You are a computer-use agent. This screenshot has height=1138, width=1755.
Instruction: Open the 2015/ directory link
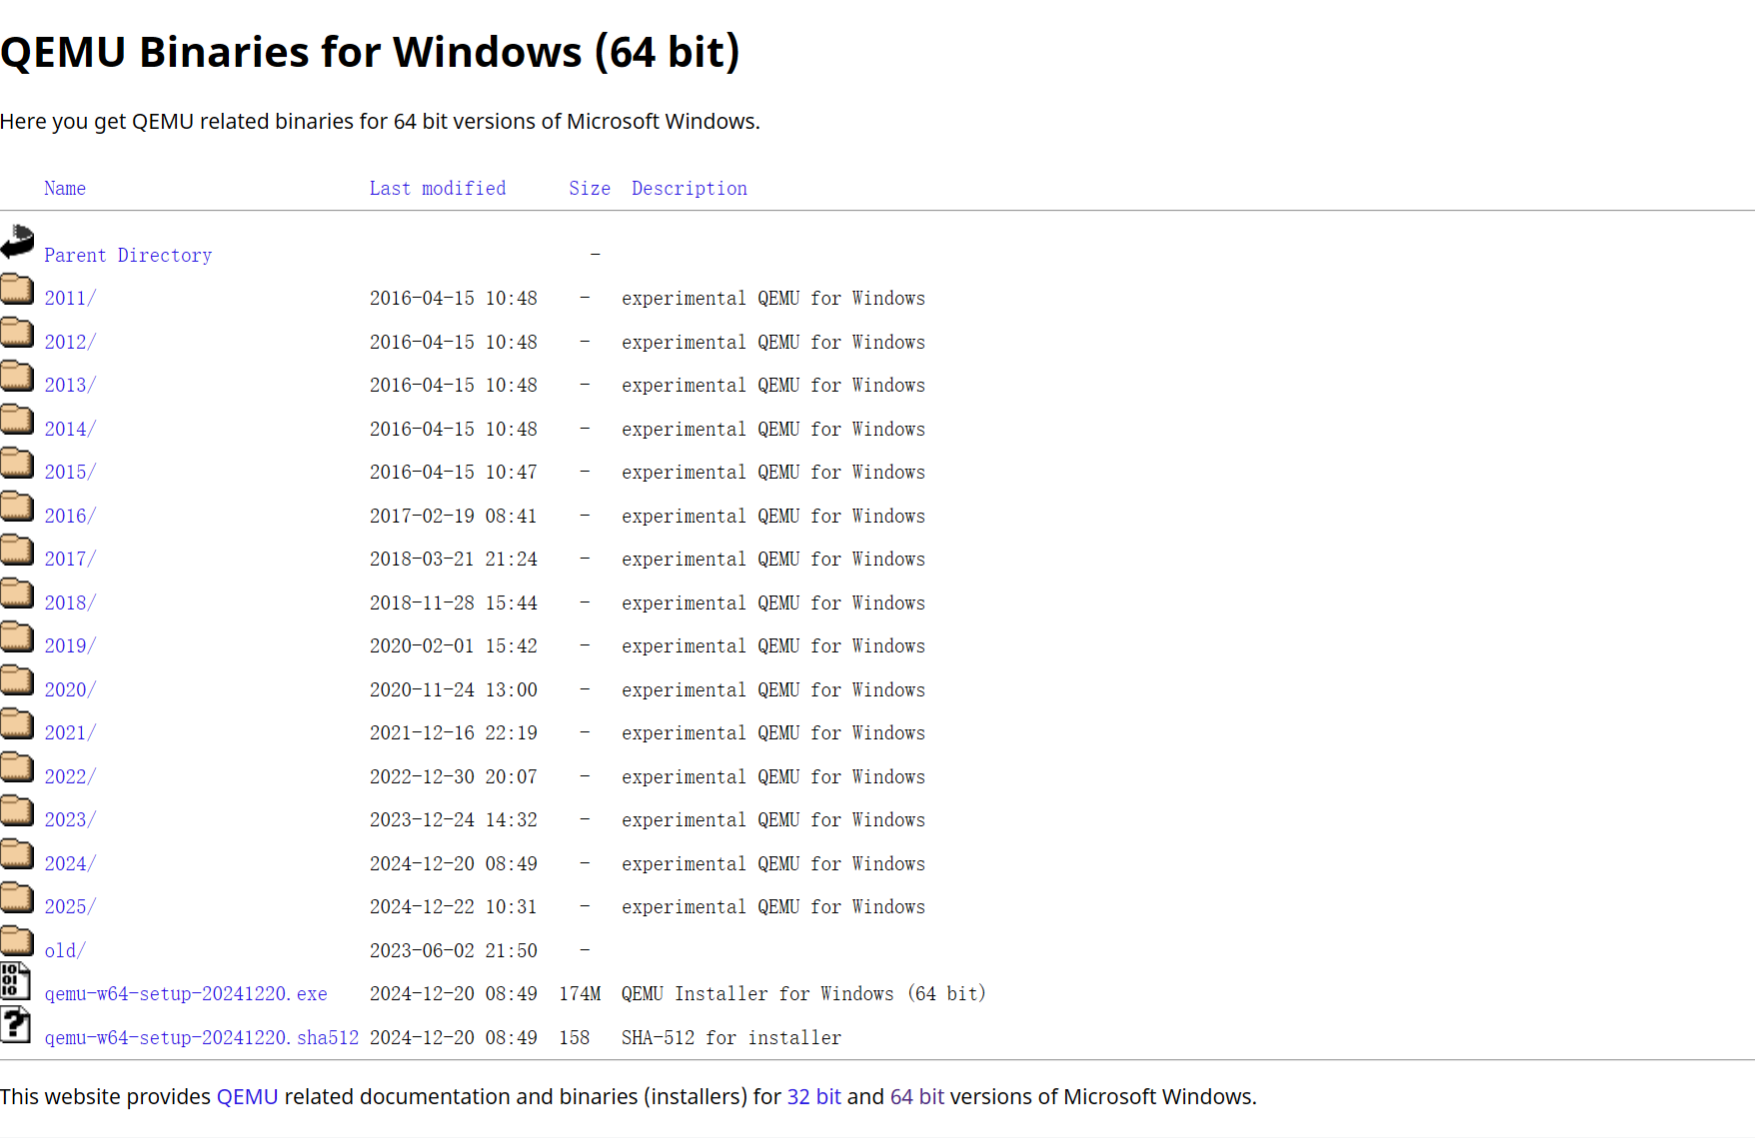tap(70, 472)
